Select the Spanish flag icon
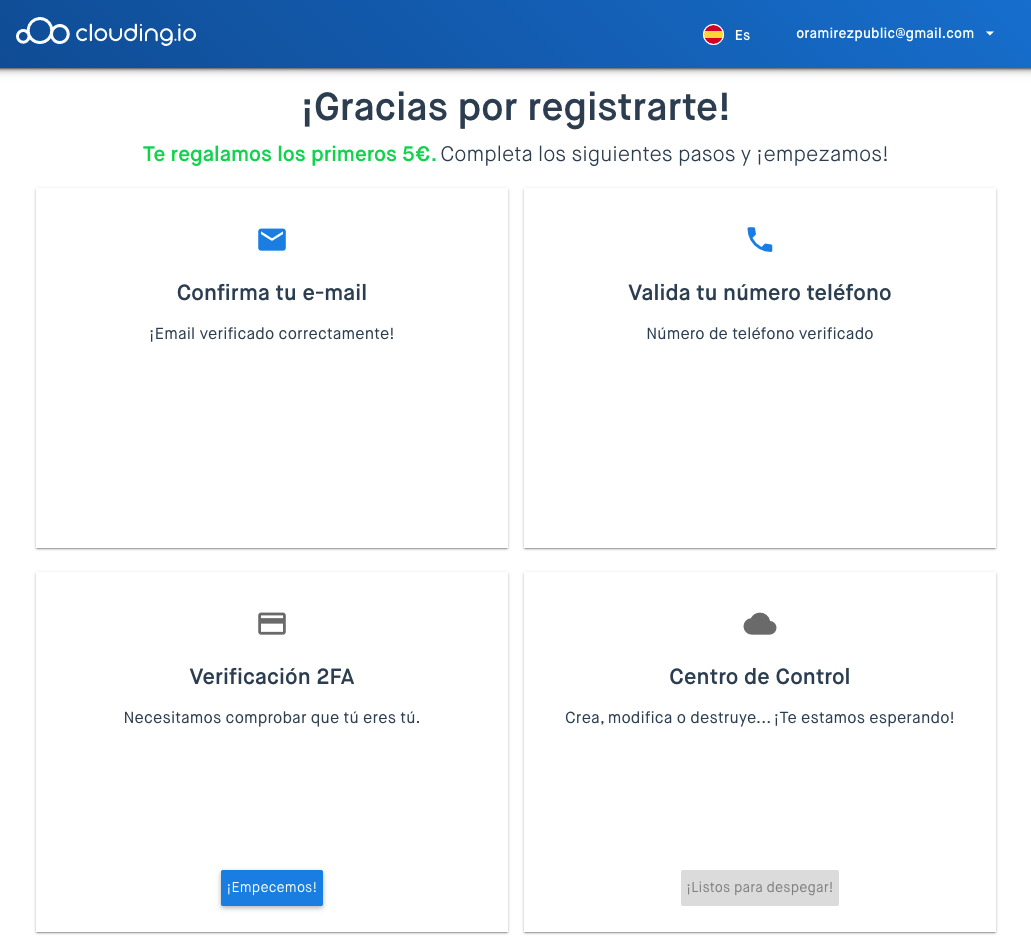 click(x=713, y=34)
